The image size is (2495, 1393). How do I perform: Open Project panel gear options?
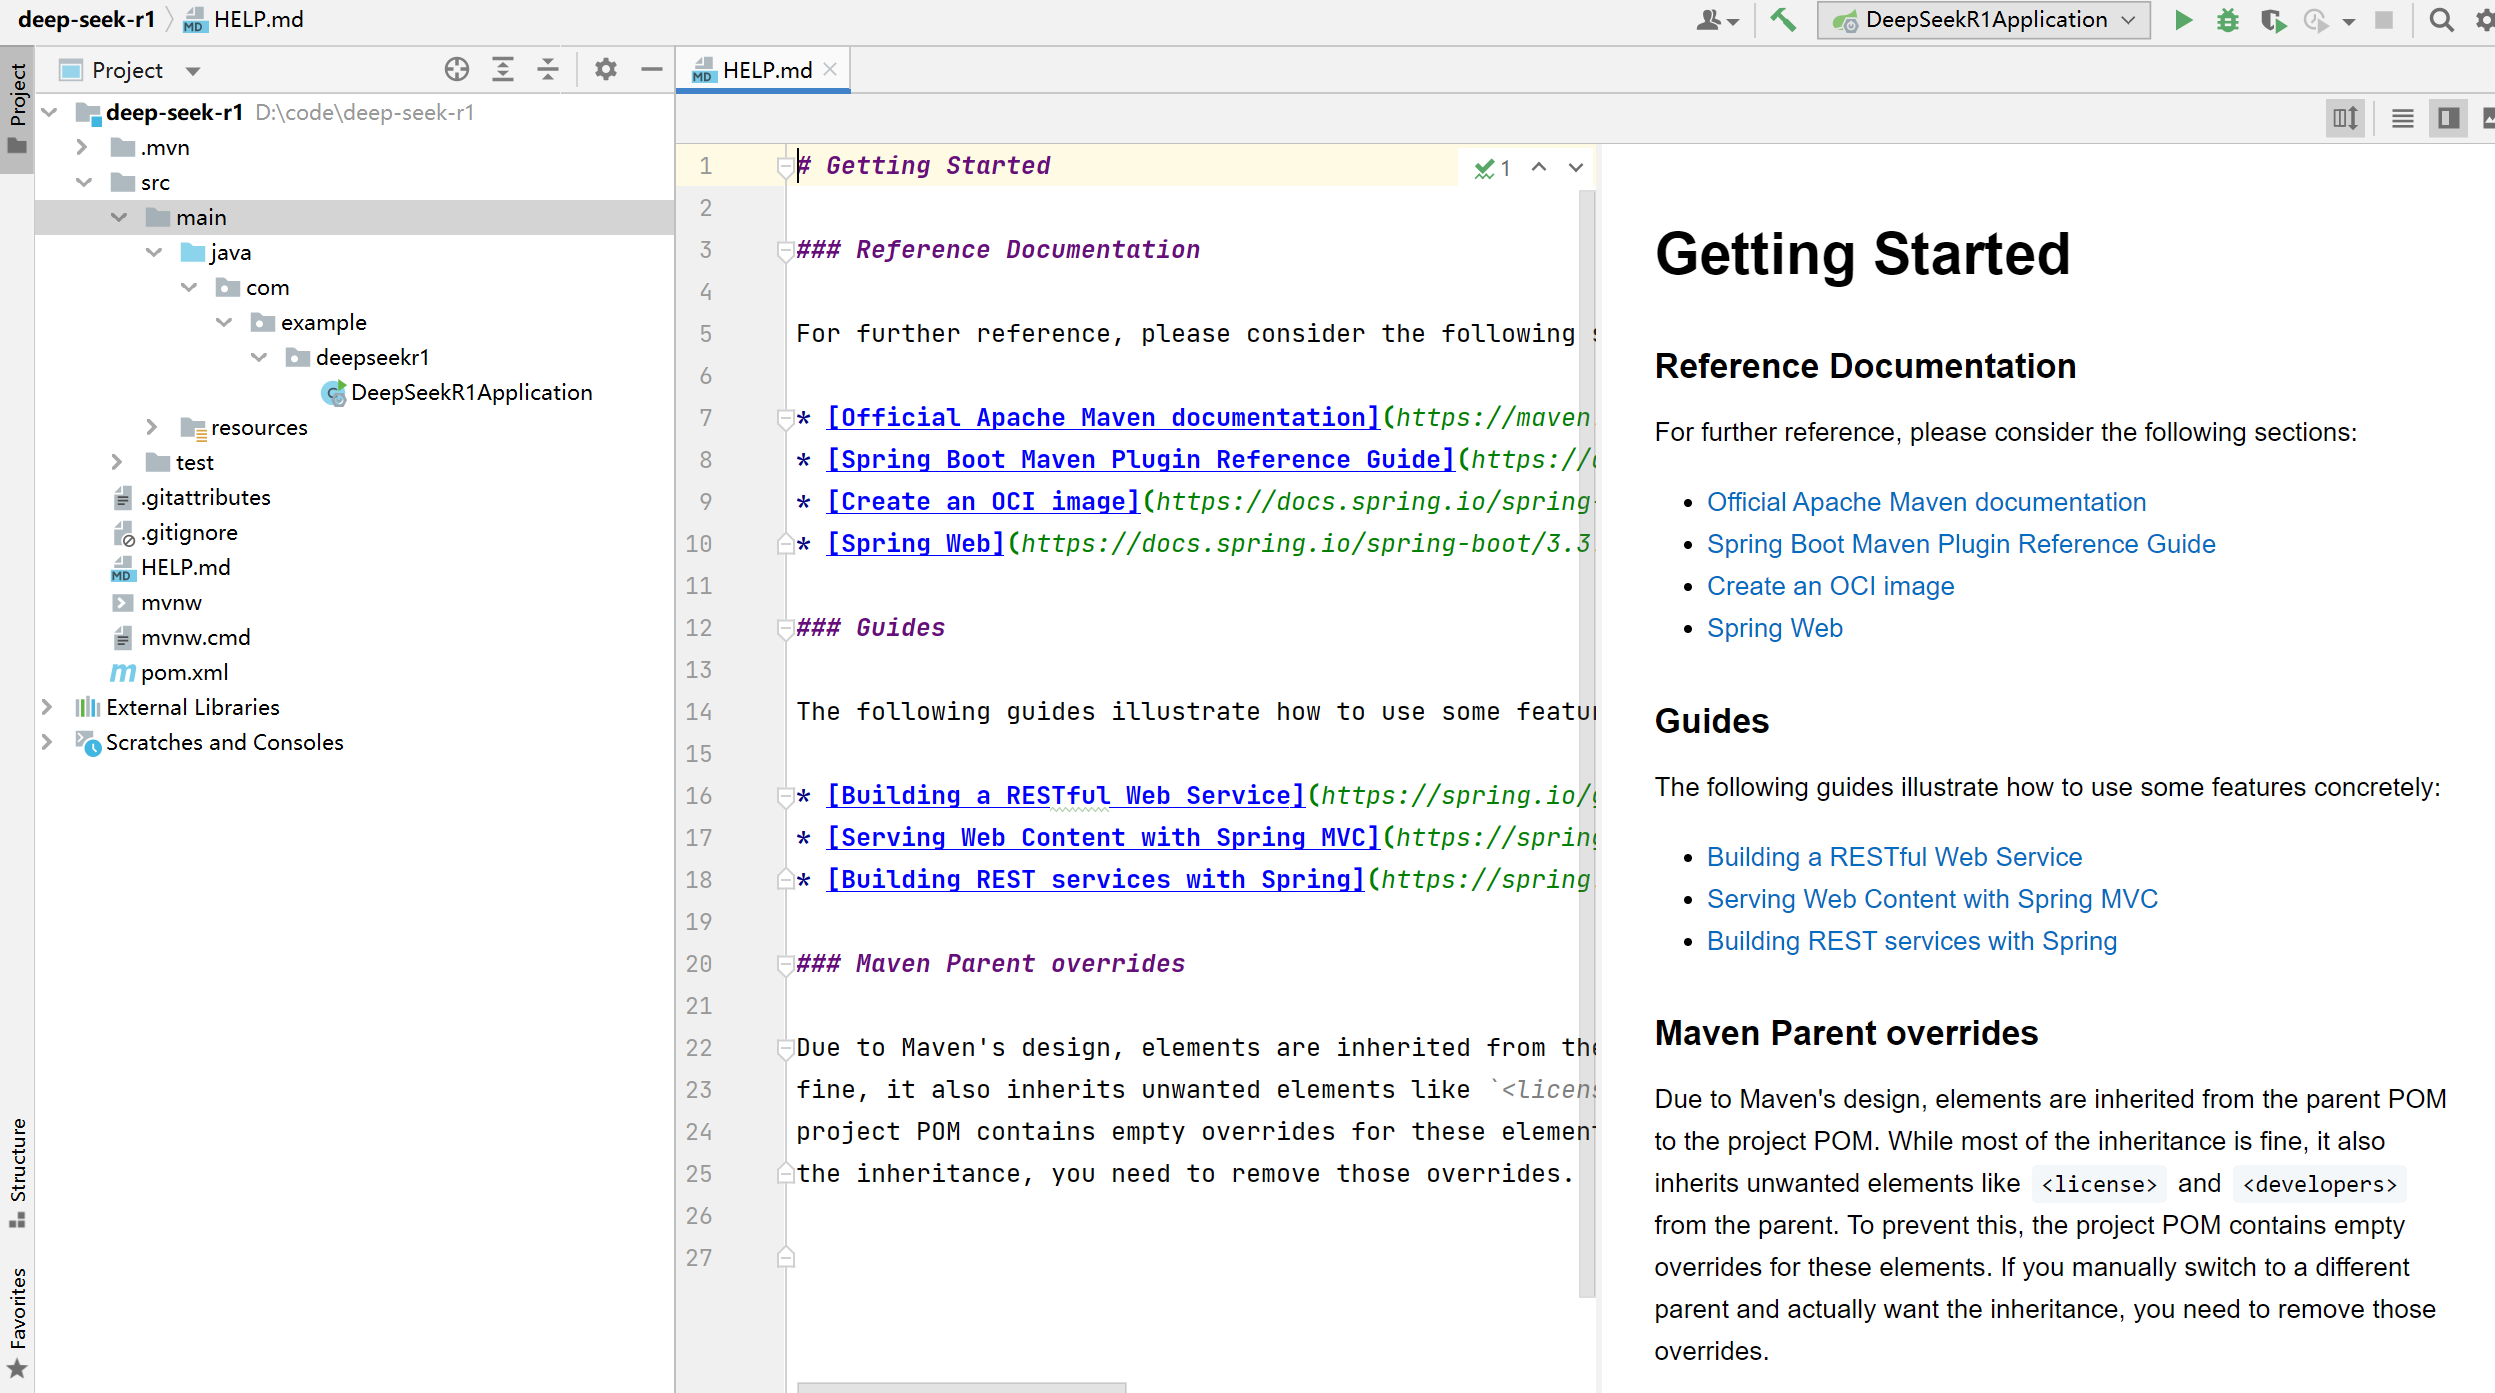[x=606, y=69]
